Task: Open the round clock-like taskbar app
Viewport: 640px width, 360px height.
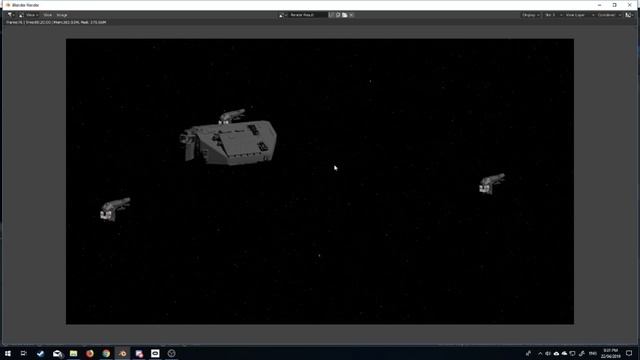Action: tap(171, 353)
